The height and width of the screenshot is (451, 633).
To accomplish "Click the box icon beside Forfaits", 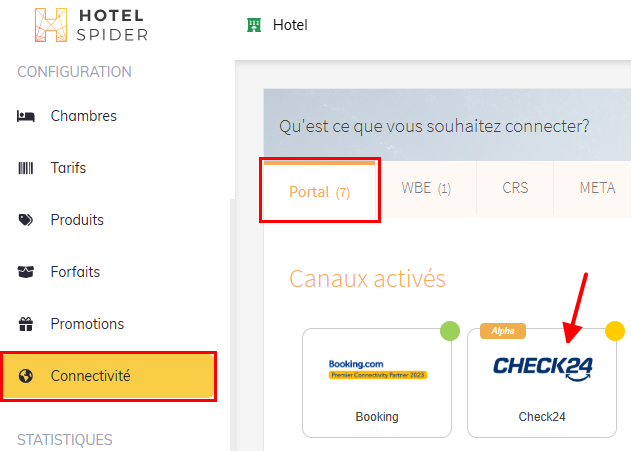I will 26,272.
